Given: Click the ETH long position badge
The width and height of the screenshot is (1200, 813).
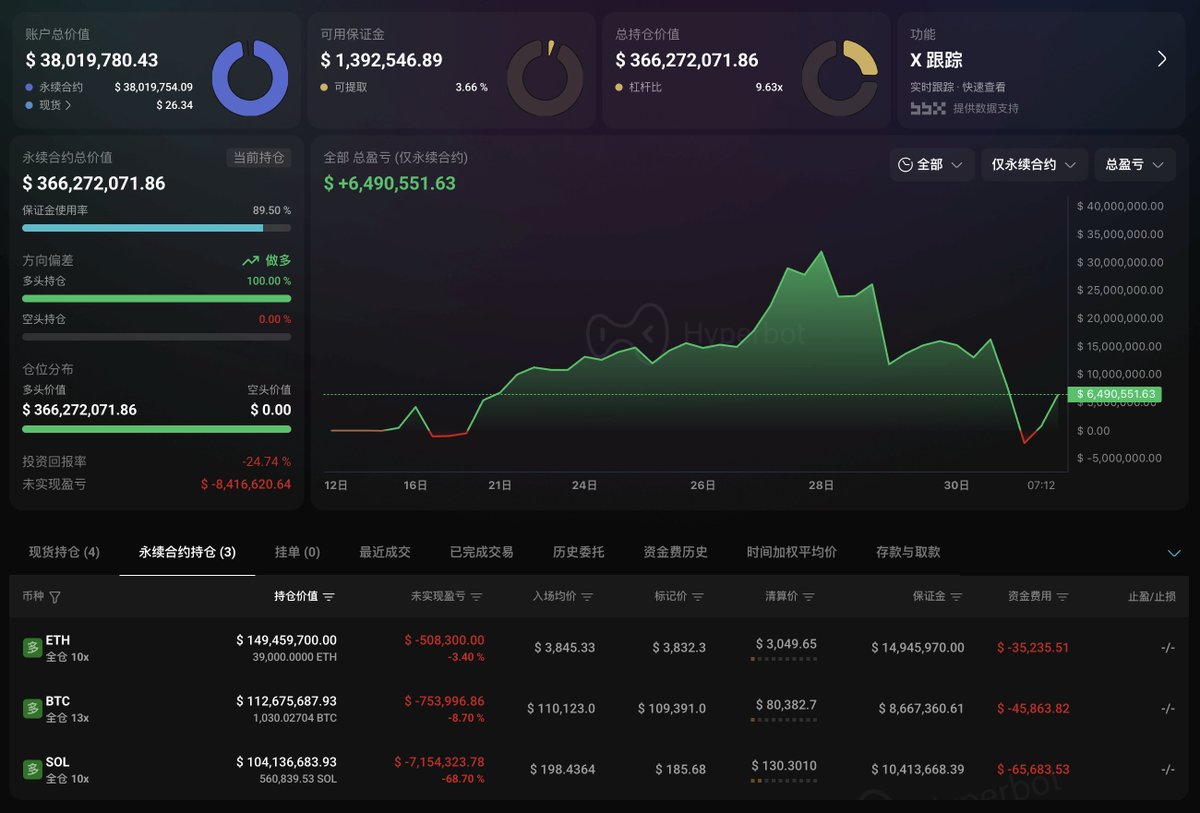Looking at the screenshot, I should click(x=32, y=647).
